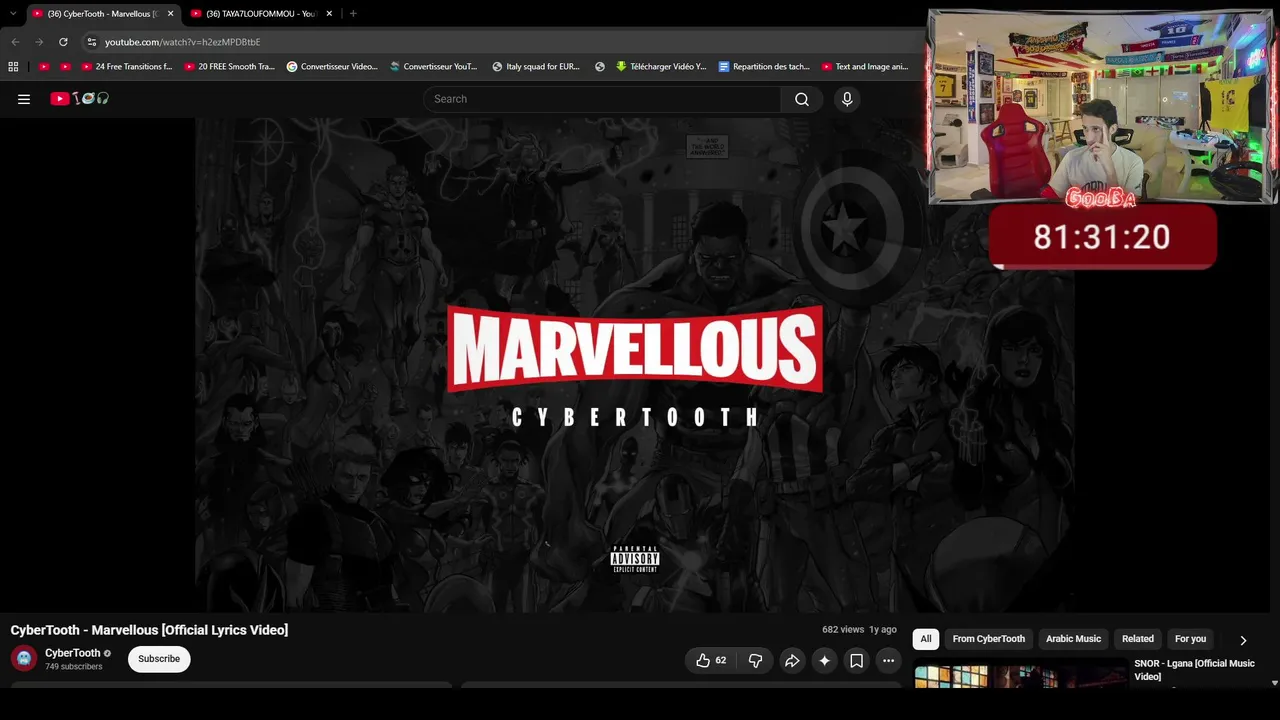Click the video title CyberTooth - Marvellous

(x=149, y=630)
